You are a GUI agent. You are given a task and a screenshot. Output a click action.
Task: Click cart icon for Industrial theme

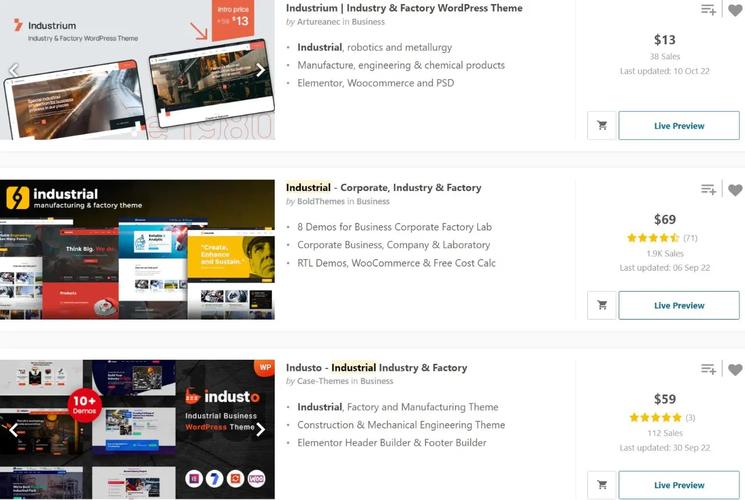coord(602,305)
